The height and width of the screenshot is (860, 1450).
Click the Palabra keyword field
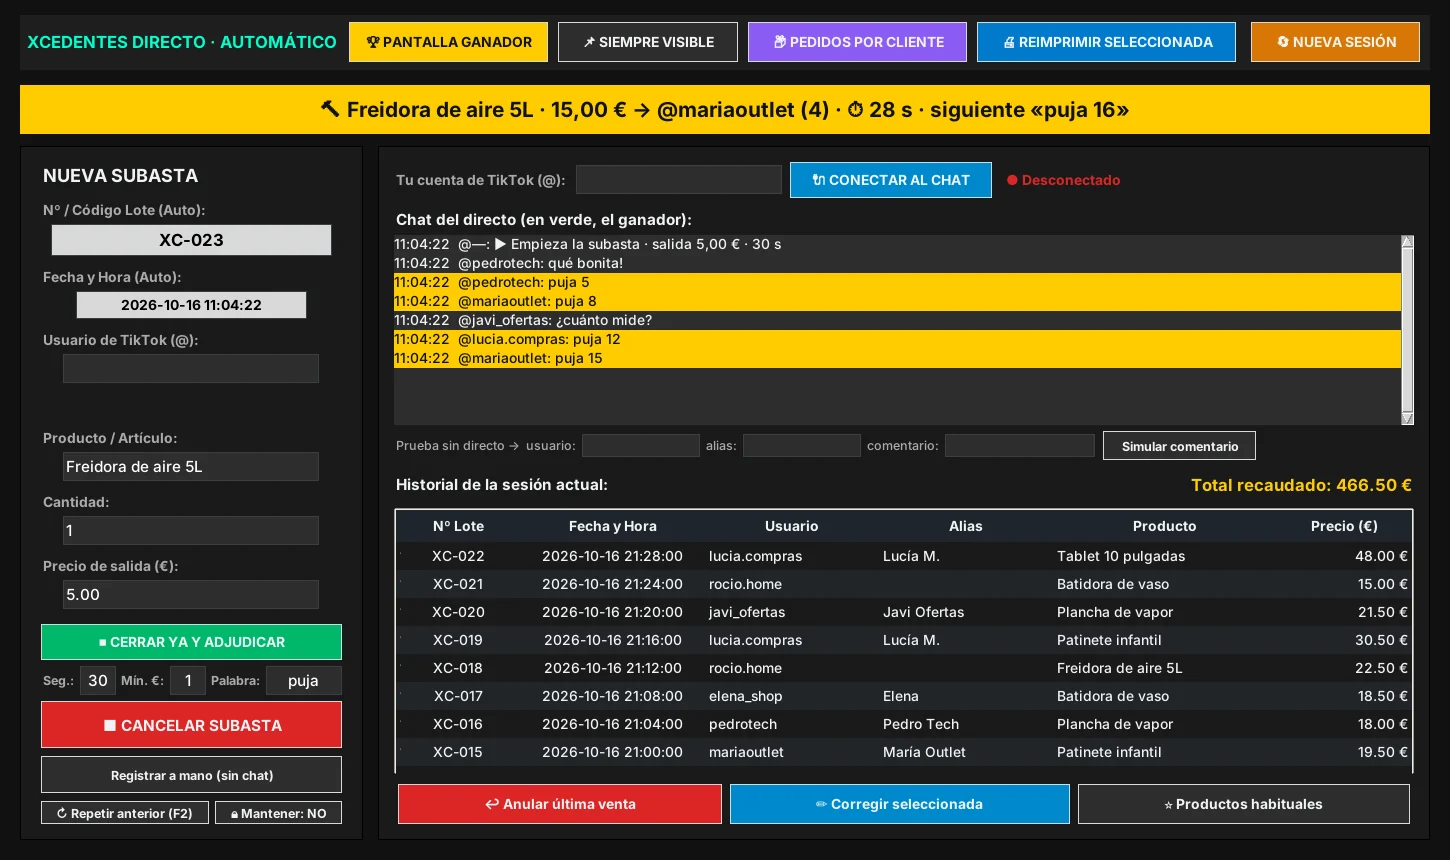coord(303,681)
